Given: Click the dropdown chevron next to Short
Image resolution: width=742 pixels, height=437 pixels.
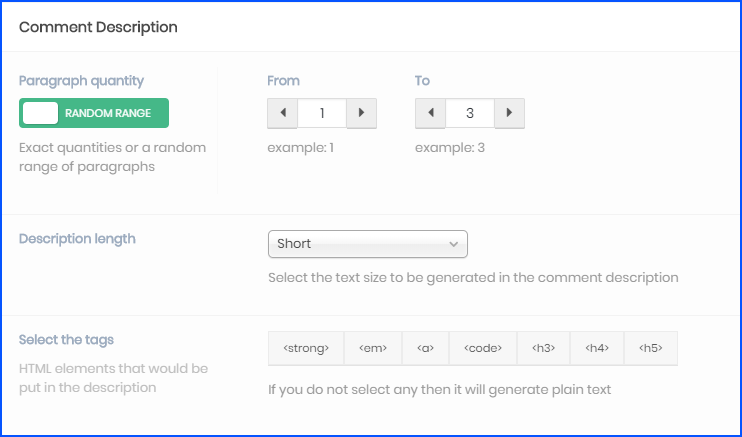Looking at the screenshot, I should [453, 244].
